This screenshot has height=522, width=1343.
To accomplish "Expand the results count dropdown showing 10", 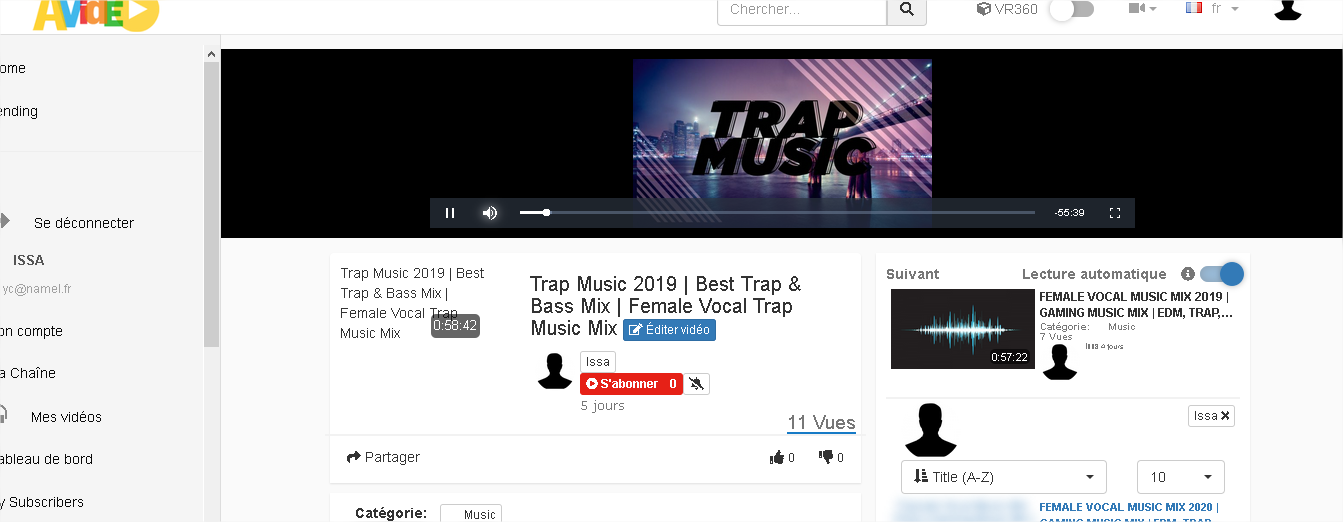I will (x=1181, y=477).
